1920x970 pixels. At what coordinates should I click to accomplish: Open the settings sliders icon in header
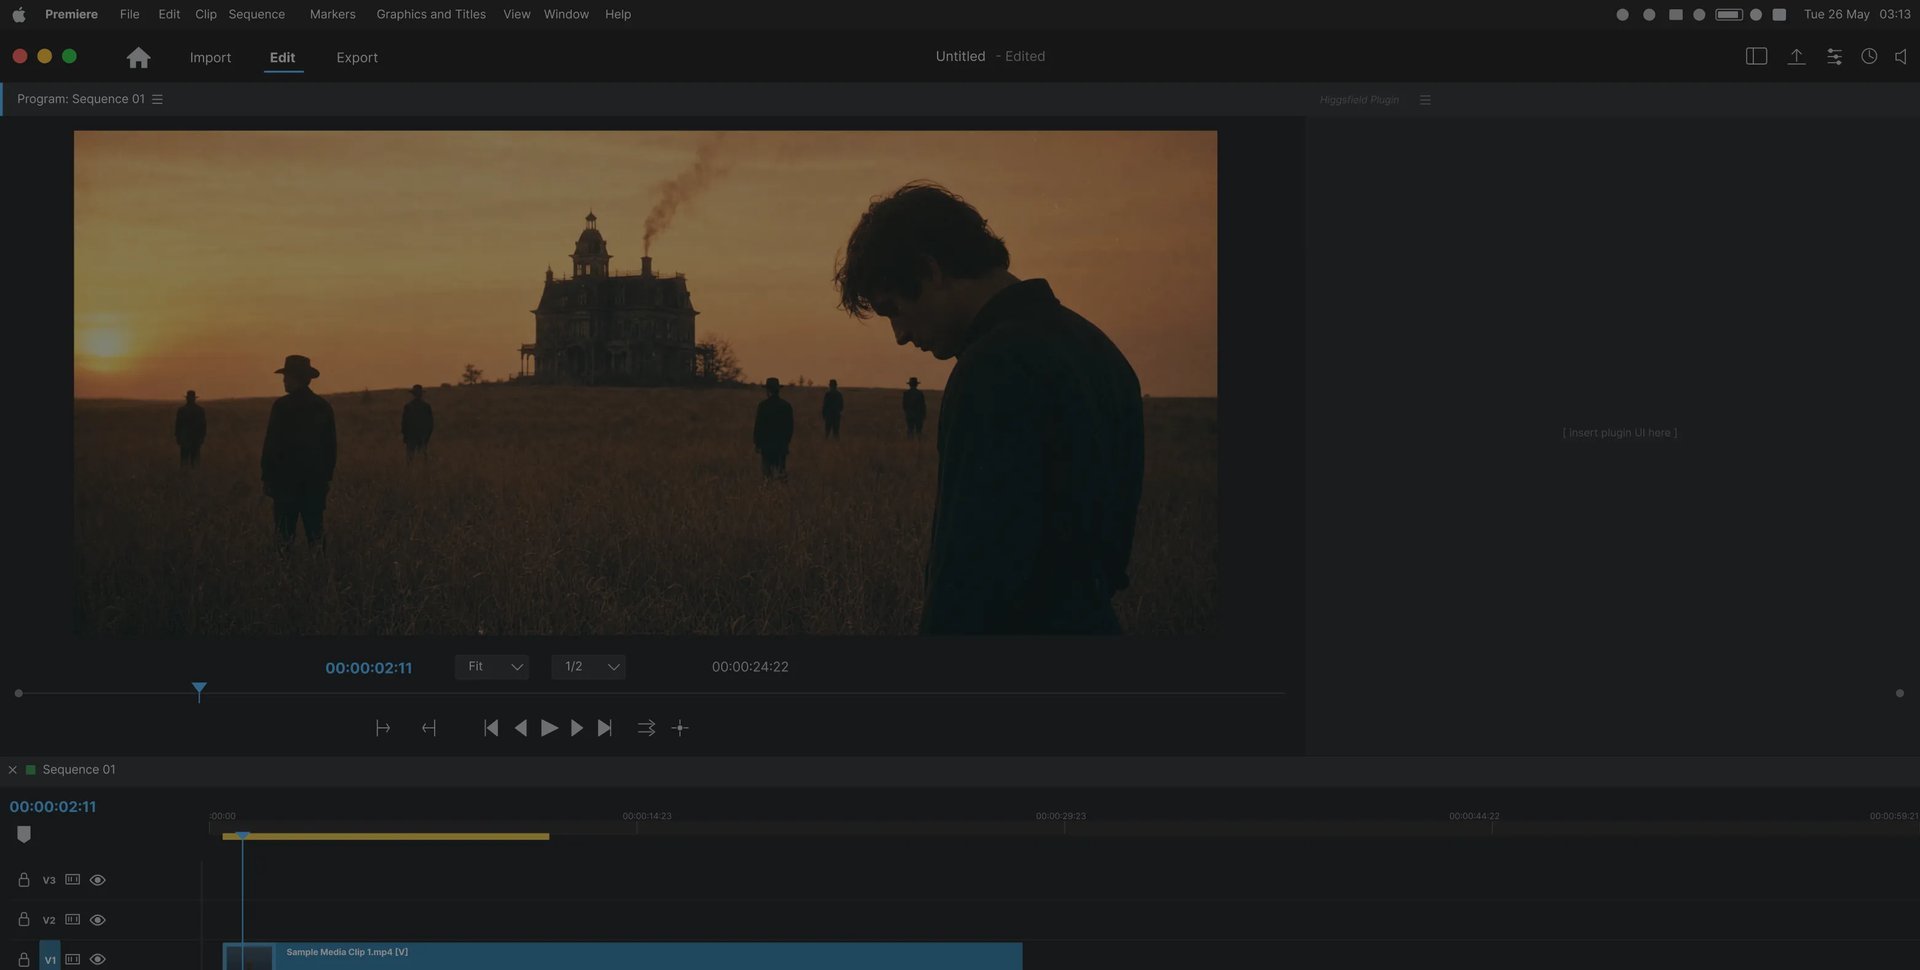(x=1834, y=57)
